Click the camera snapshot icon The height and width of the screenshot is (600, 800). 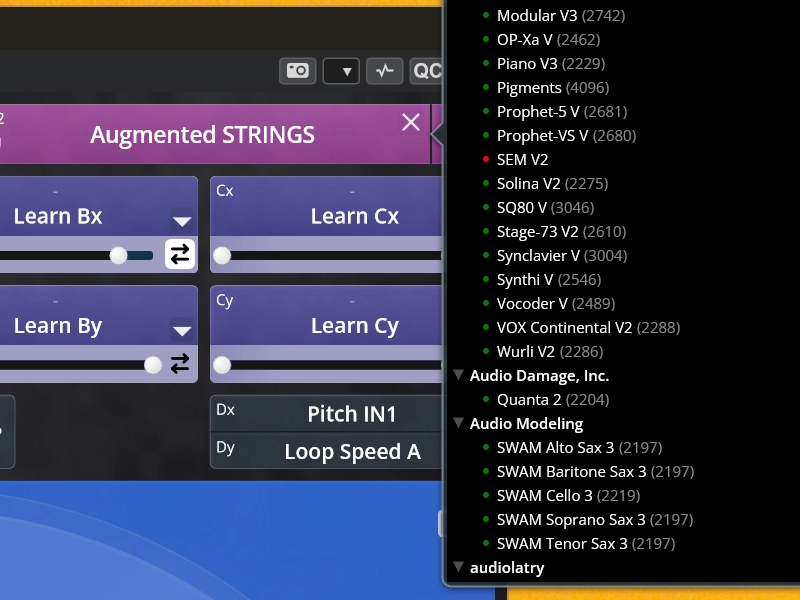click(x=297, y=70)
